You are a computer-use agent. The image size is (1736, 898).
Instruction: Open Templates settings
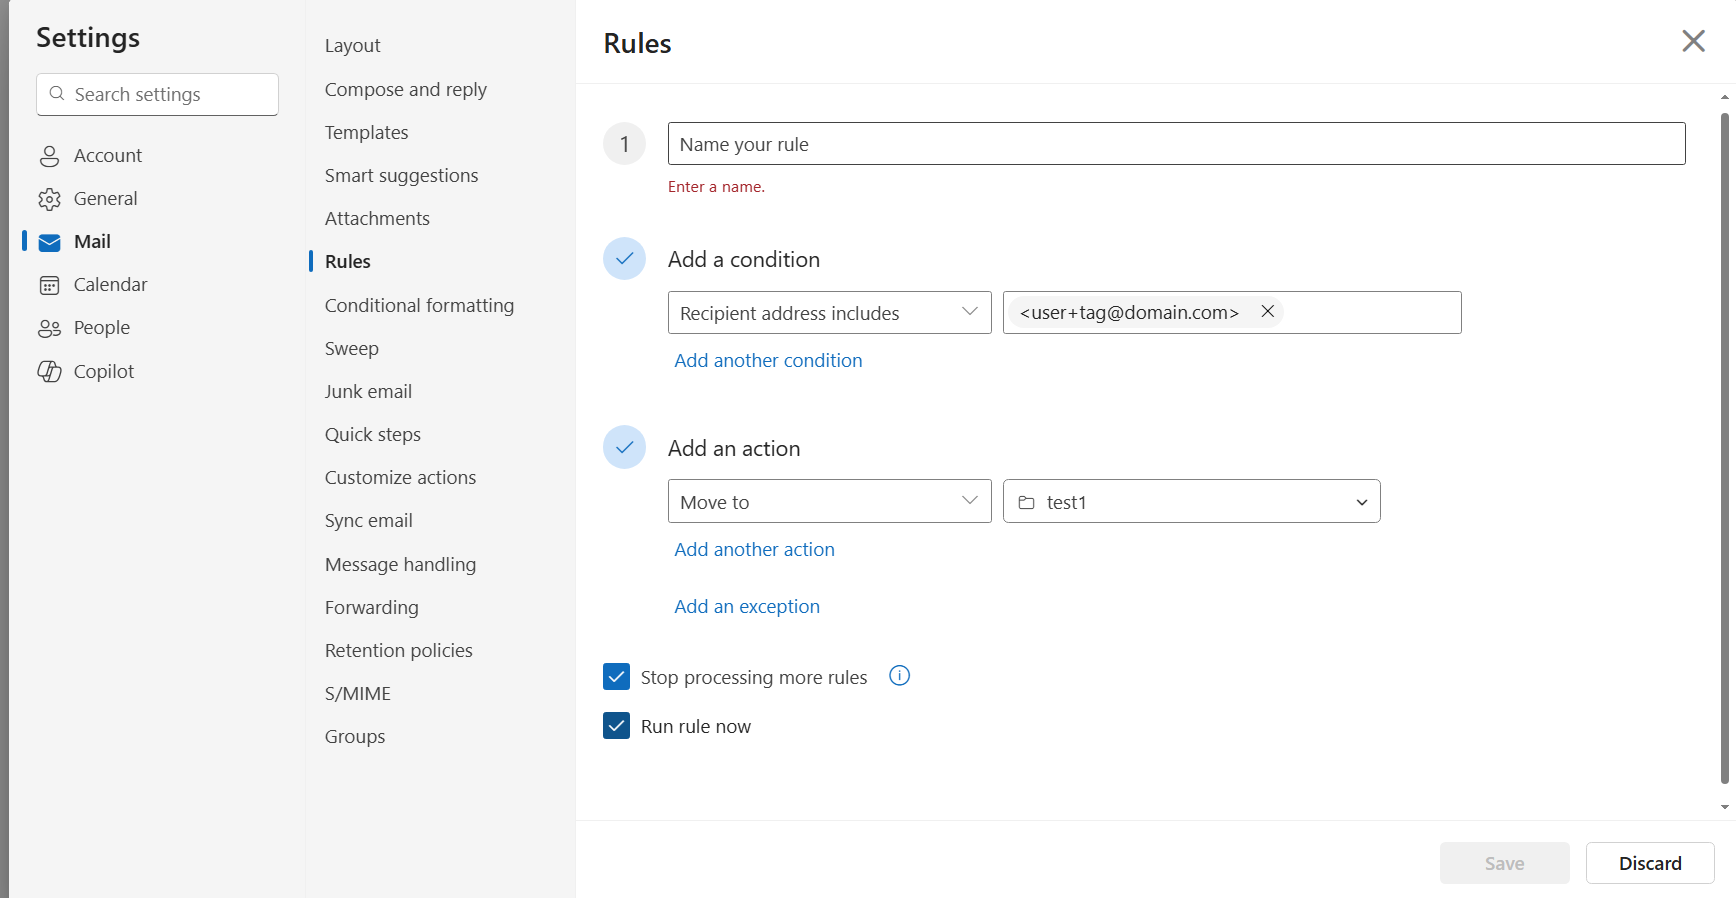(x=366, y=133)
